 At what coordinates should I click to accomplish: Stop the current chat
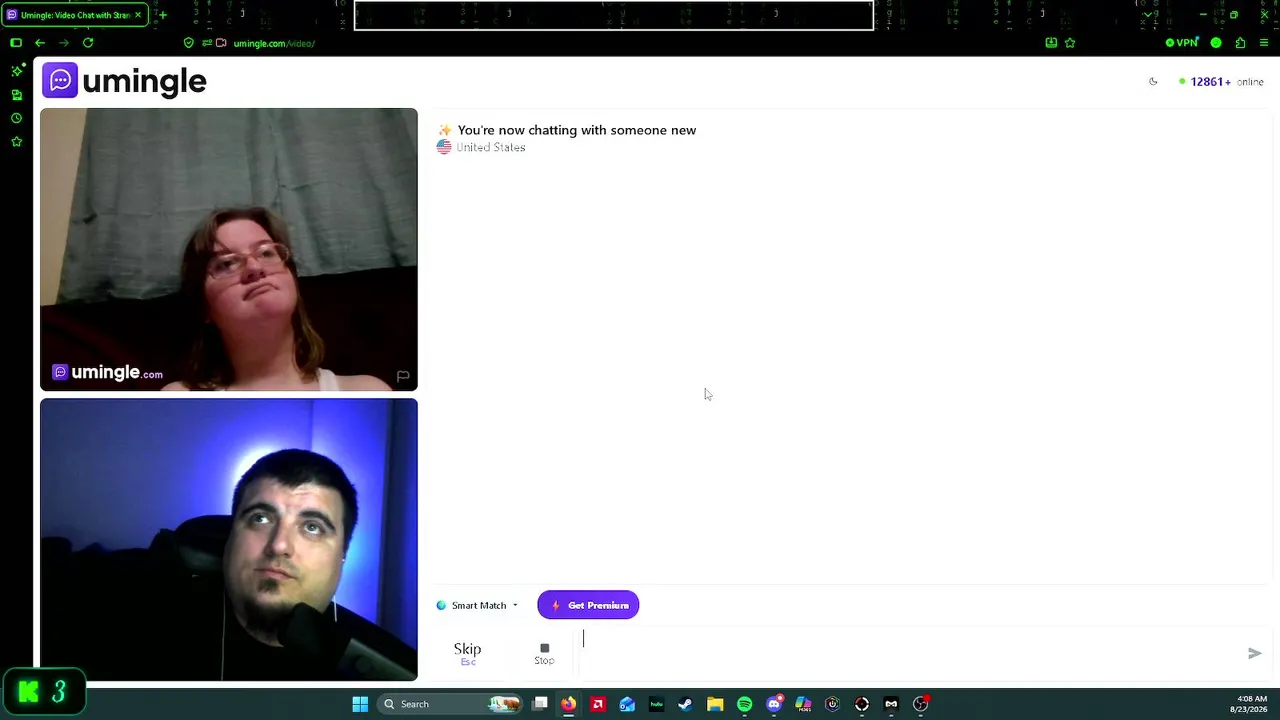pyautogui.click(x=544, y=653)
